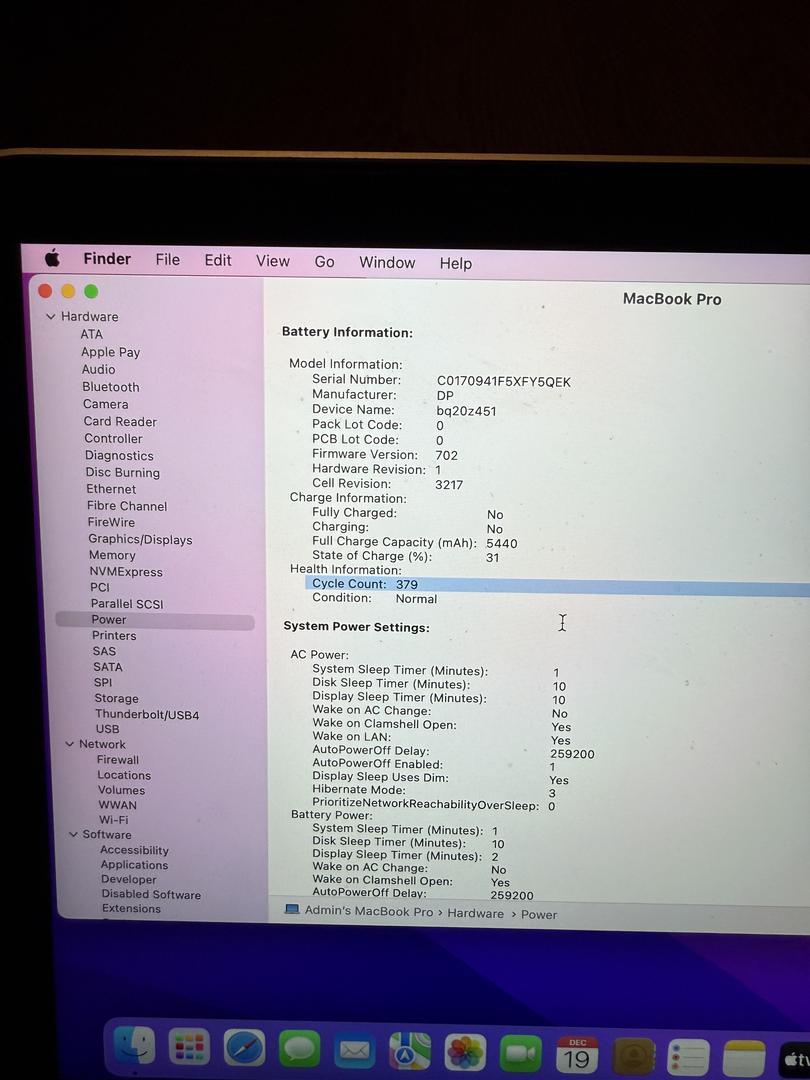Select Wi-Fi under Network

113,820
